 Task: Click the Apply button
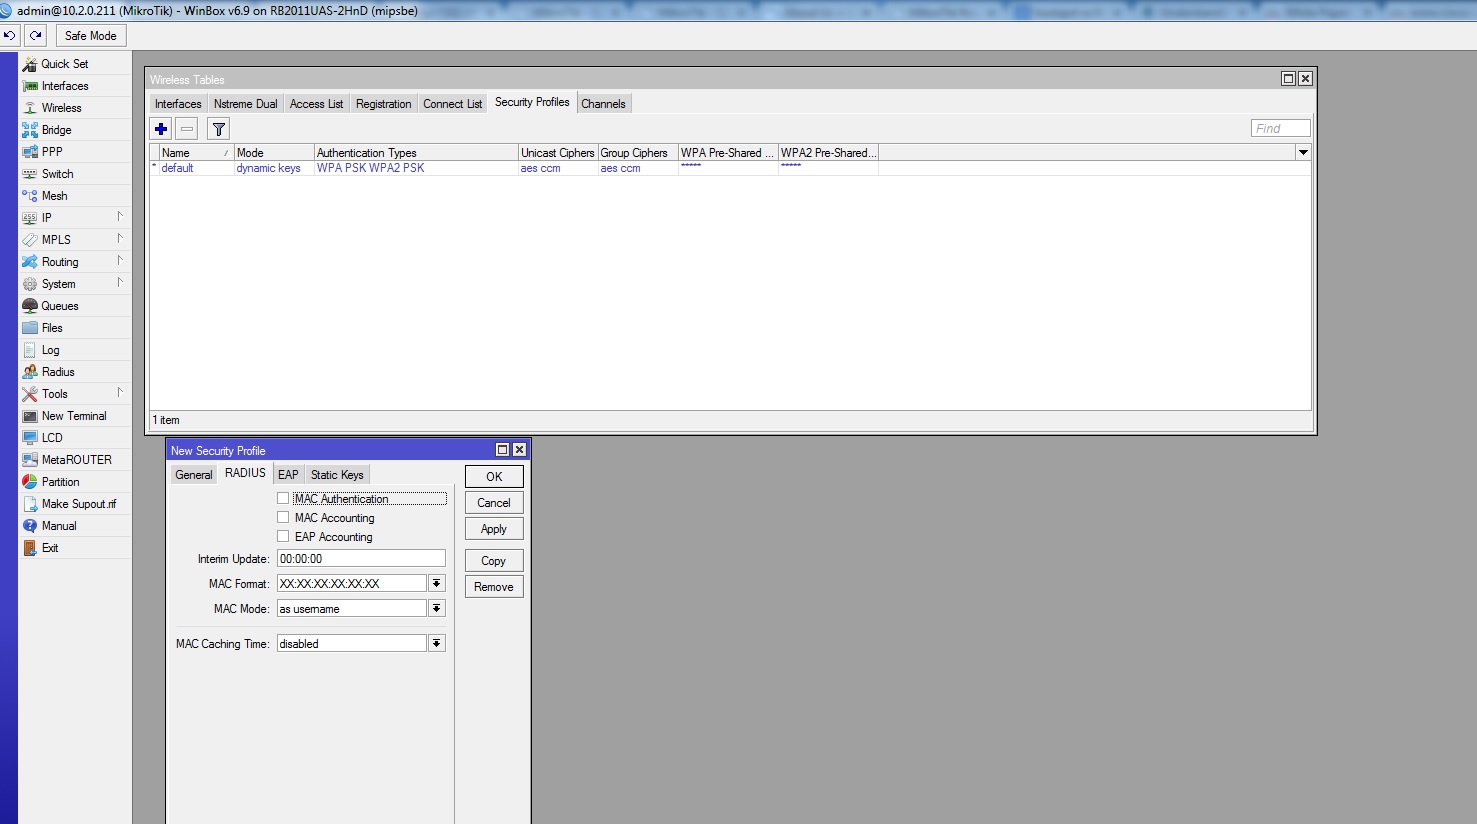click(494, 529)
